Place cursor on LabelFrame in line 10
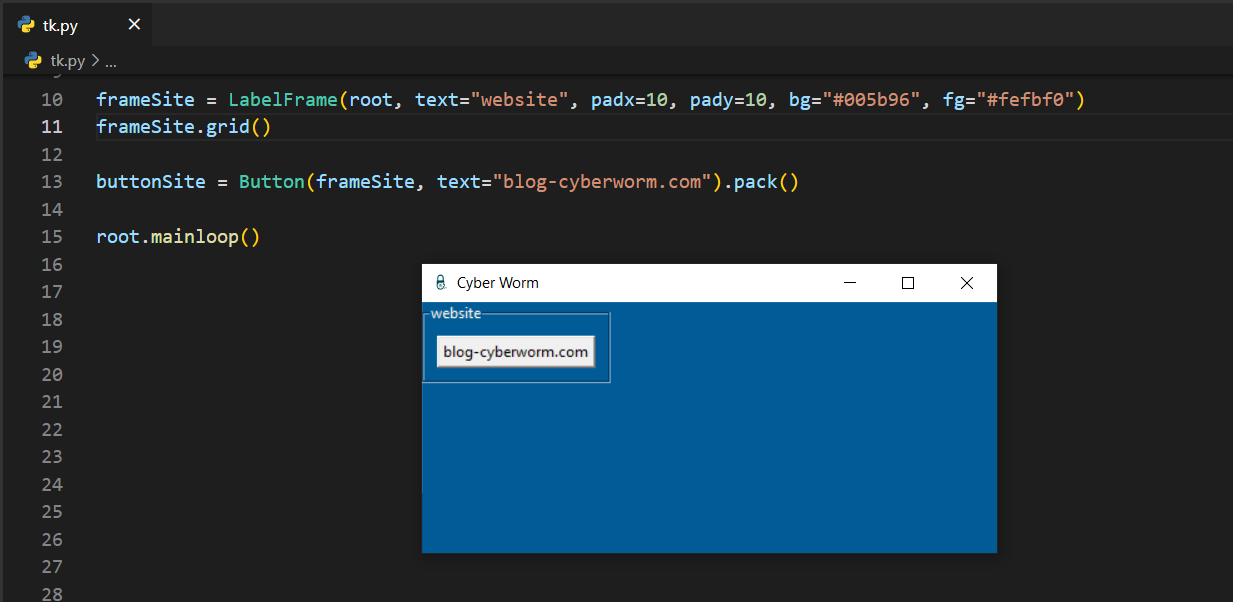Viewport: 1233px width, 602px height. [x=283, y=100]
